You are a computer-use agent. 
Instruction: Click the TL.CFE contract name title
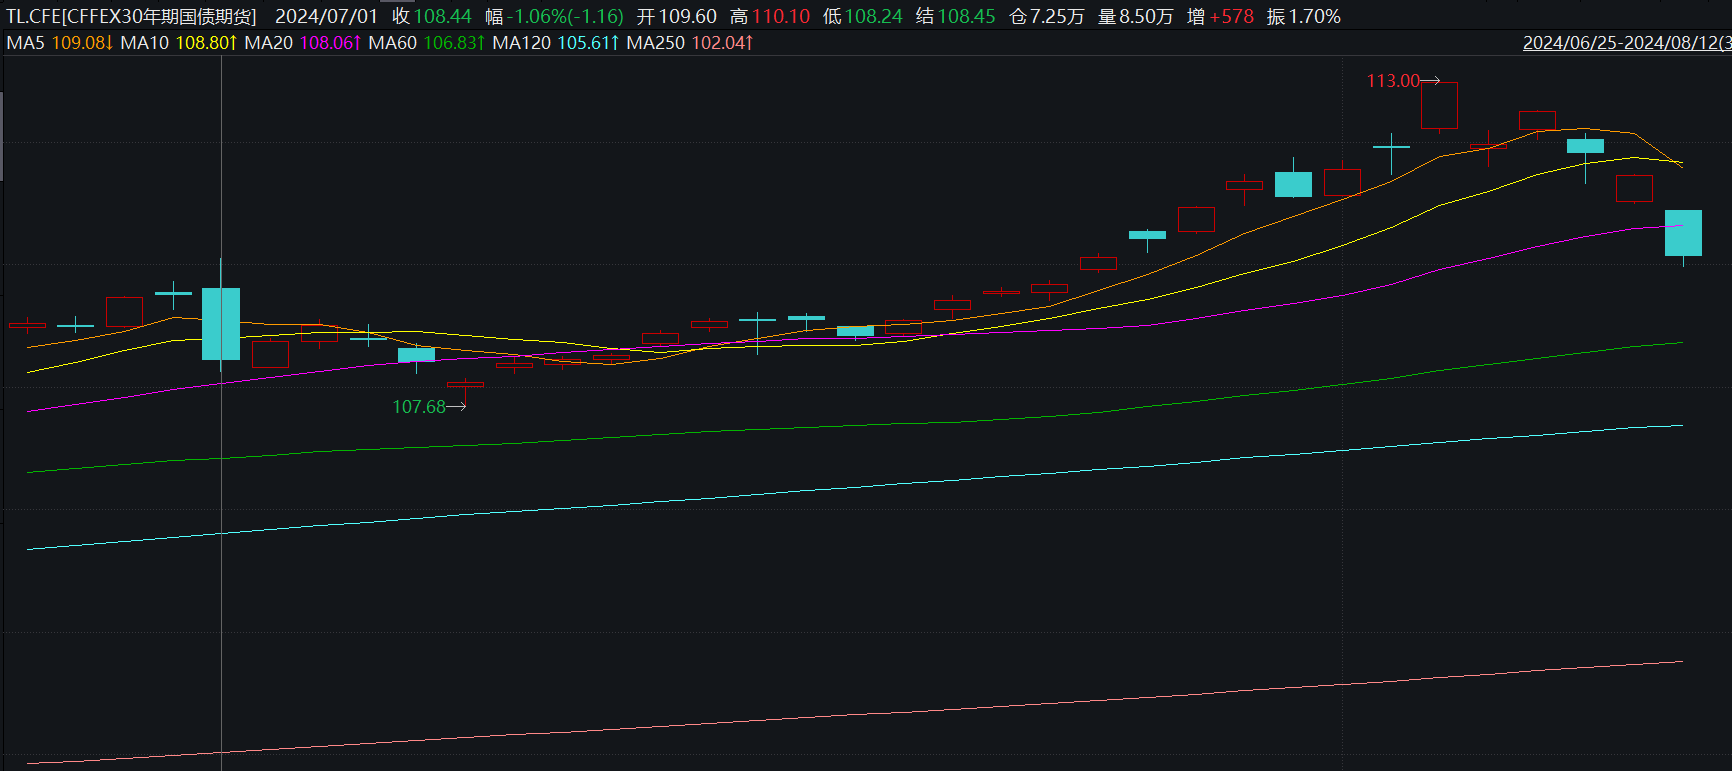coord(131,17)
